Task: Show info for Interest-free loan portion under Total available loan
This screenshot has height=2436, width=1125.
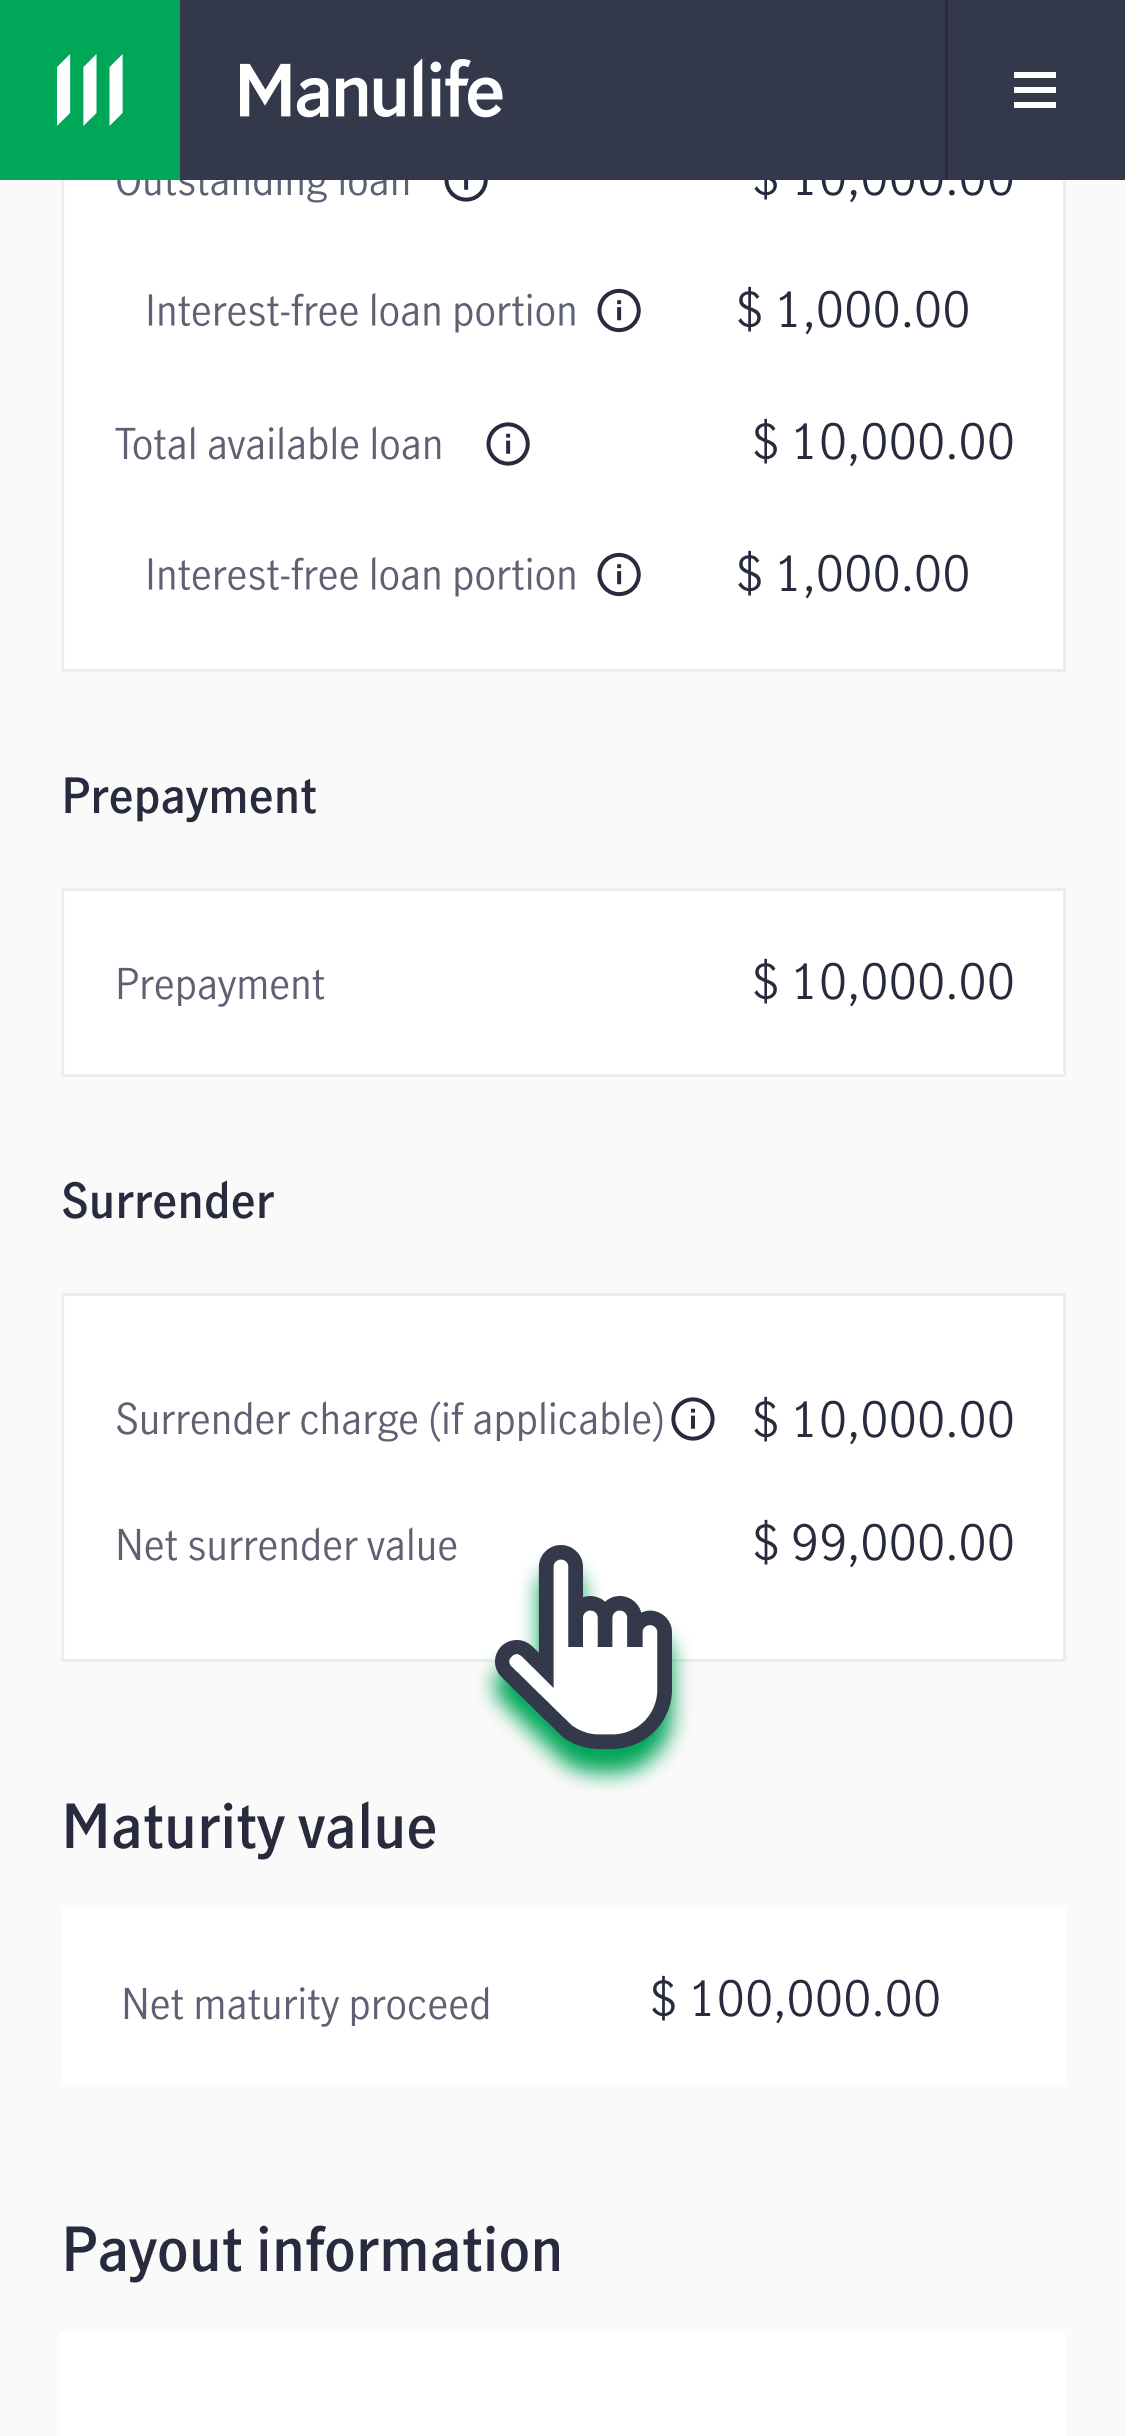Action: [619, 575]
